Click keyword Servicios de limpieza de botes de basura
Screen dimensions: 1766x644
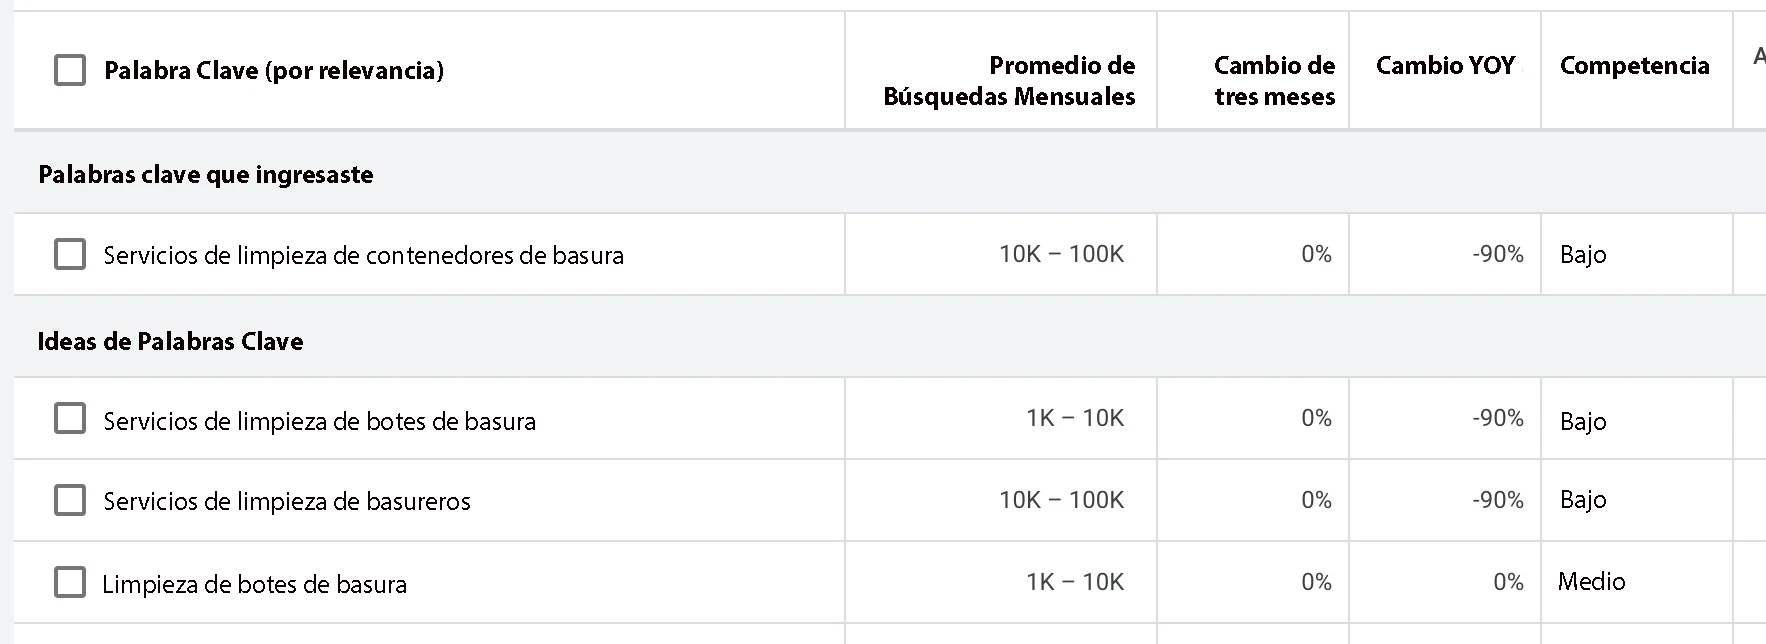tap(319, 421)
